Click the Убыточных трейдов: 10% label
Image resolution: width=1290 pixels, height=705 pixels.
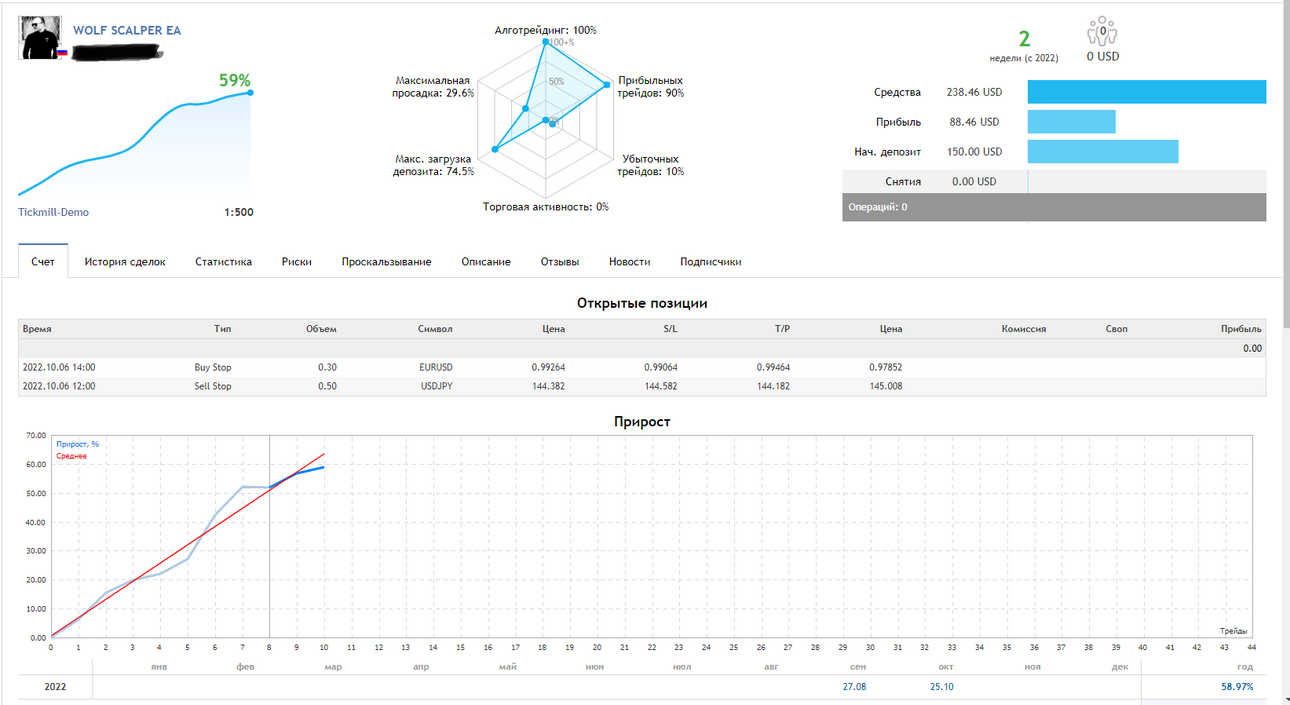pos(651,165)
